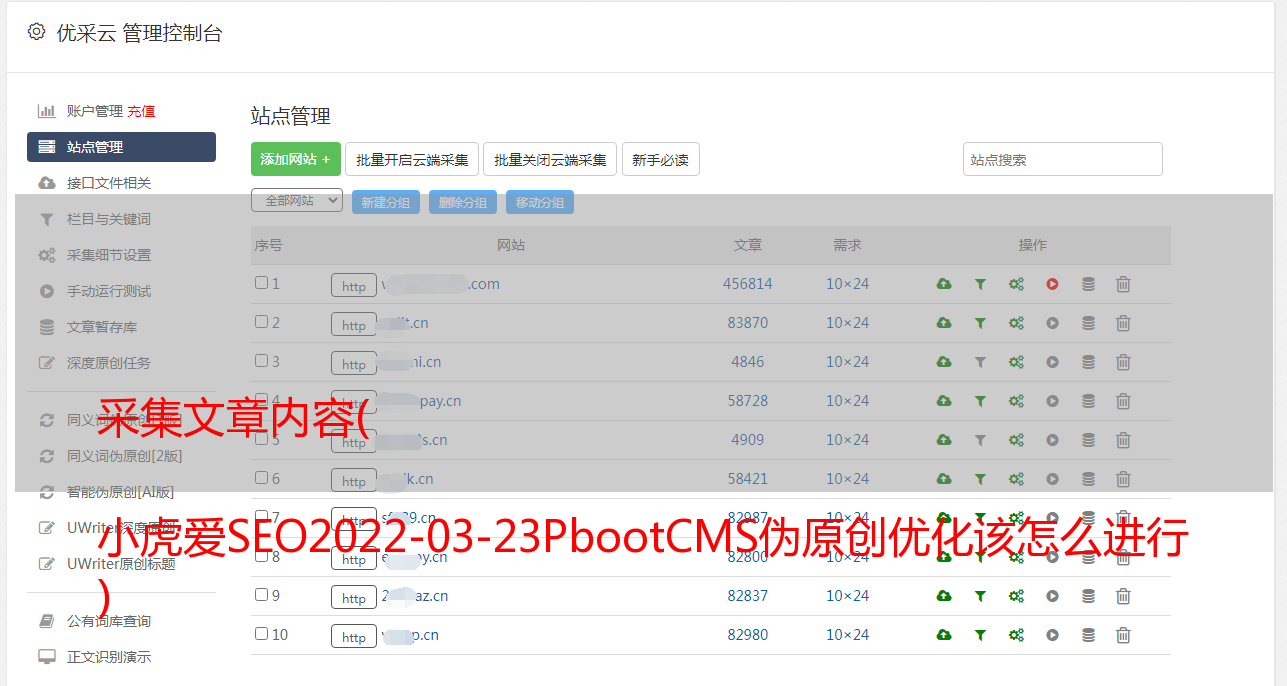
Task: Click the 新建分组 button
Action: pos(386,202)
